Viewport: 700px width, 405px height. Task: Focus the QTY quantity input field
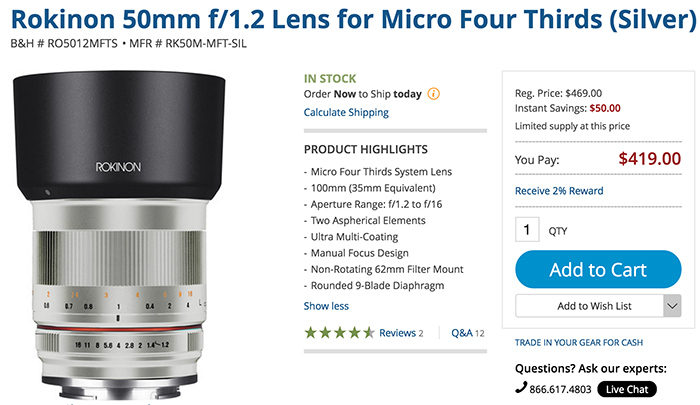pos(528,230)
